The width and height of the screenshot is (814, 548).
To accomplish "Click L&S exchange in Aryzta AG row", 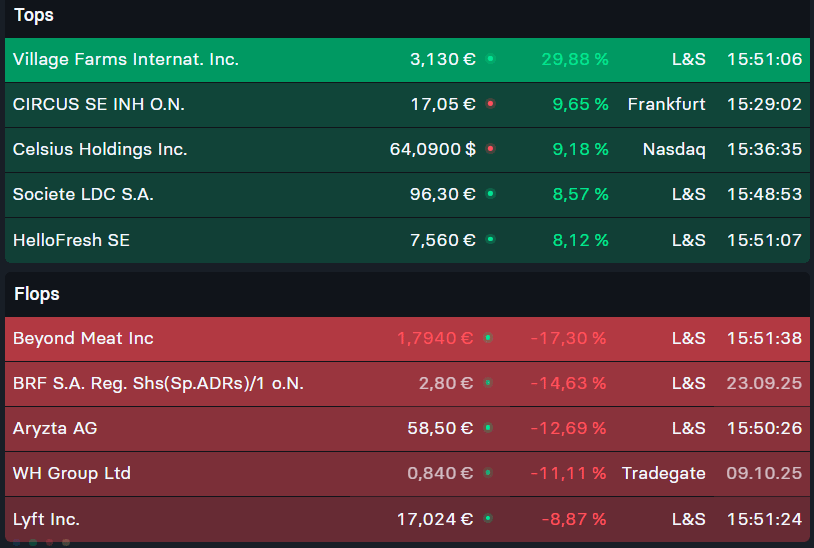I will coord(689,429).
